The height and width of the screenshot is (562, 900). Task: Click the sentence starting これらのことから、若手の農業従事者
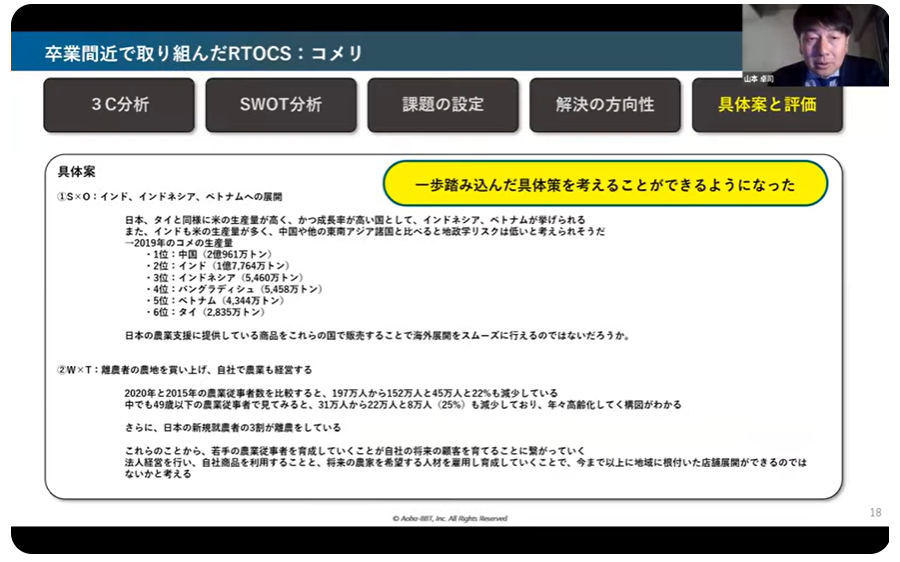pos(355,451)
